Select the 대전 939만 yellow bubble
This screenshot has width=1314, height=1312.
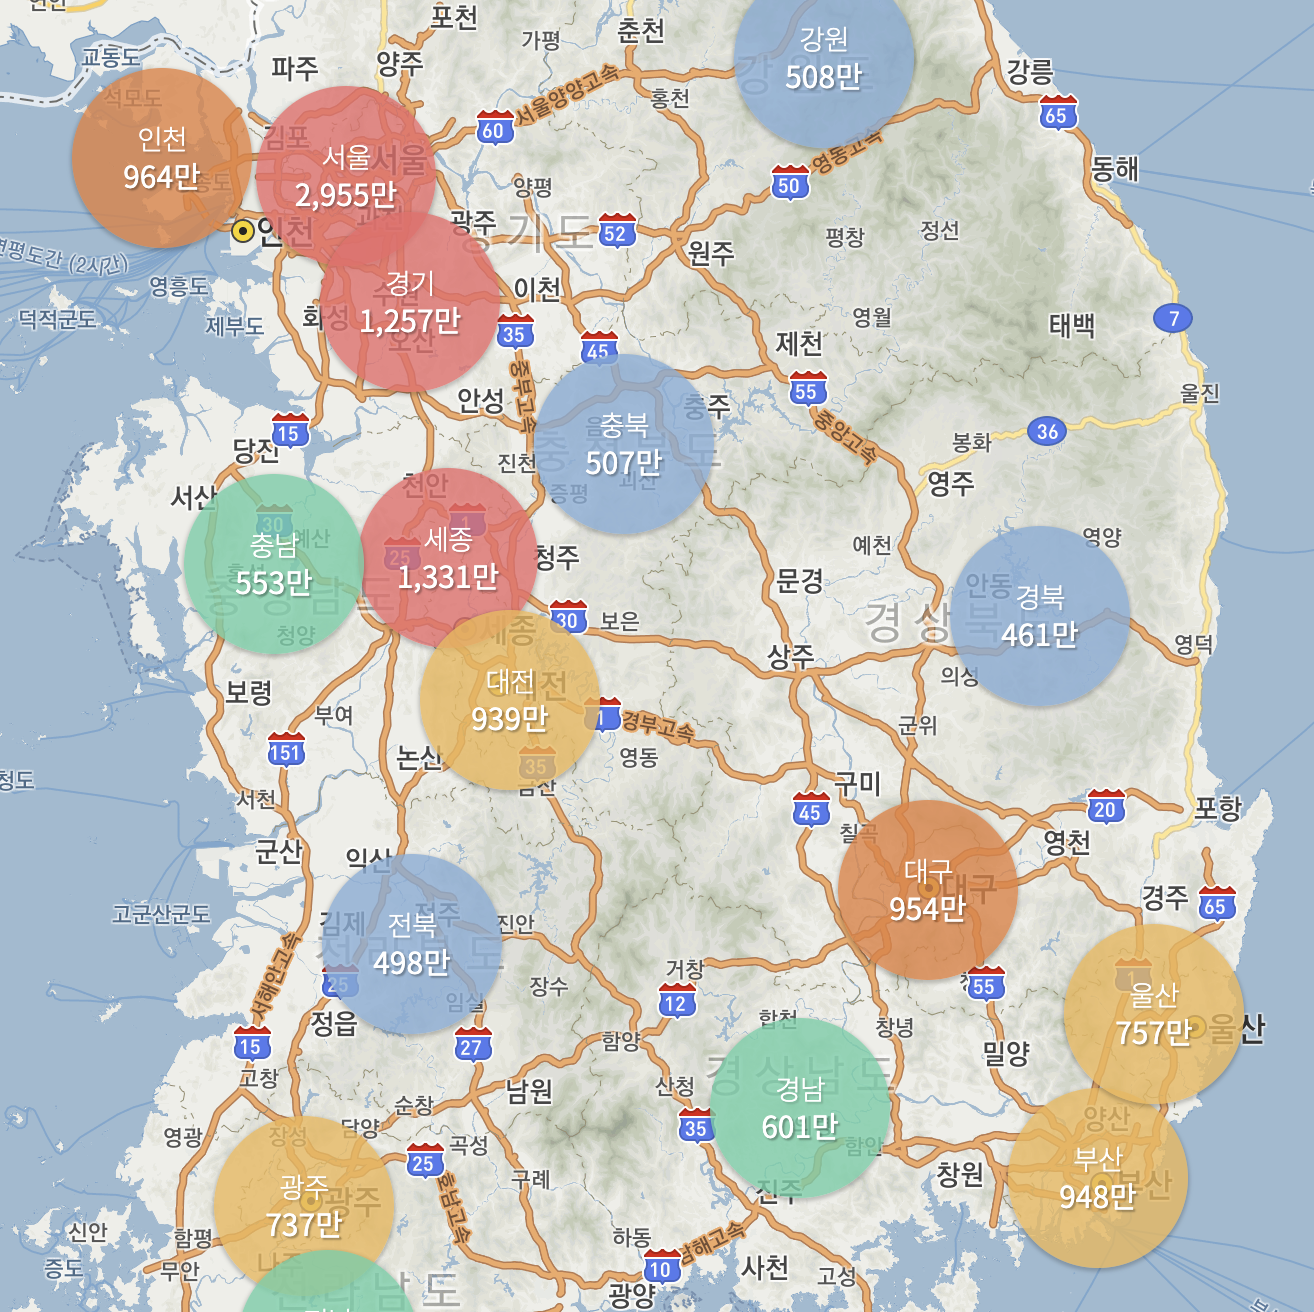click(x=510, y=700)
